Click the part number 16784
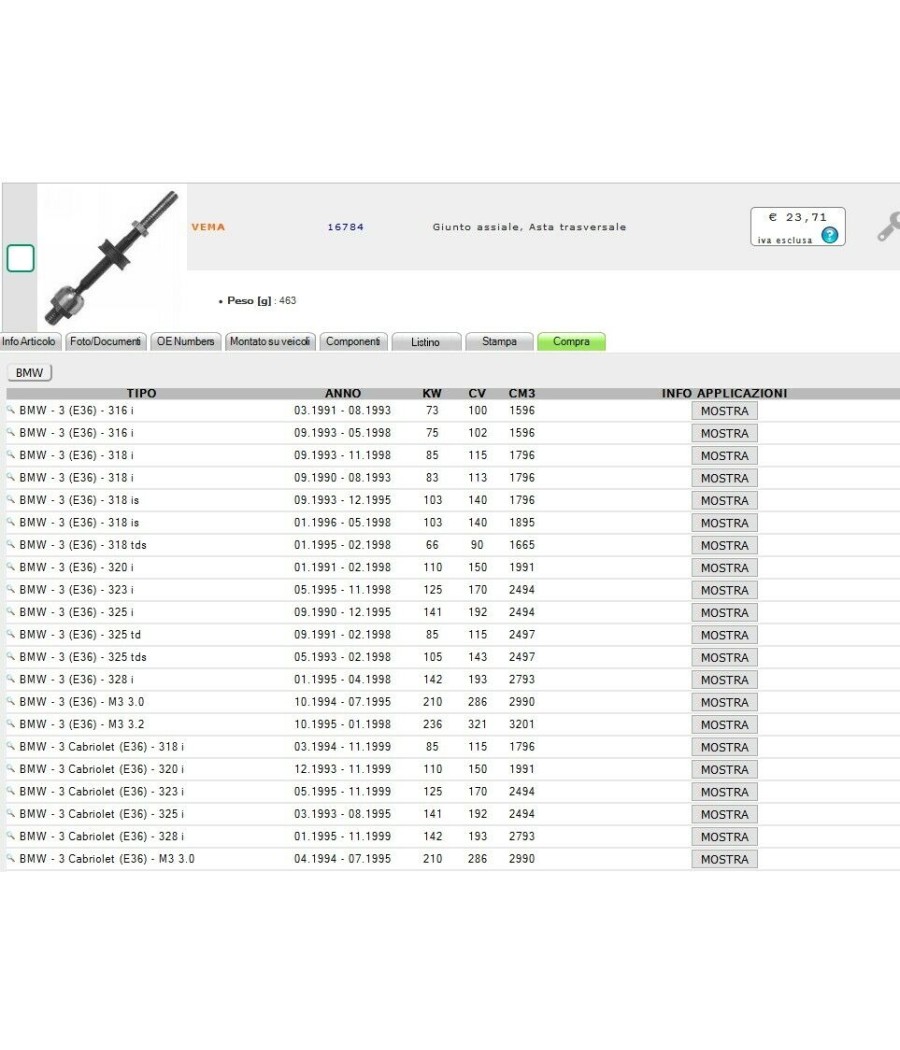The image size is (900, 1050). pos(346,227)
